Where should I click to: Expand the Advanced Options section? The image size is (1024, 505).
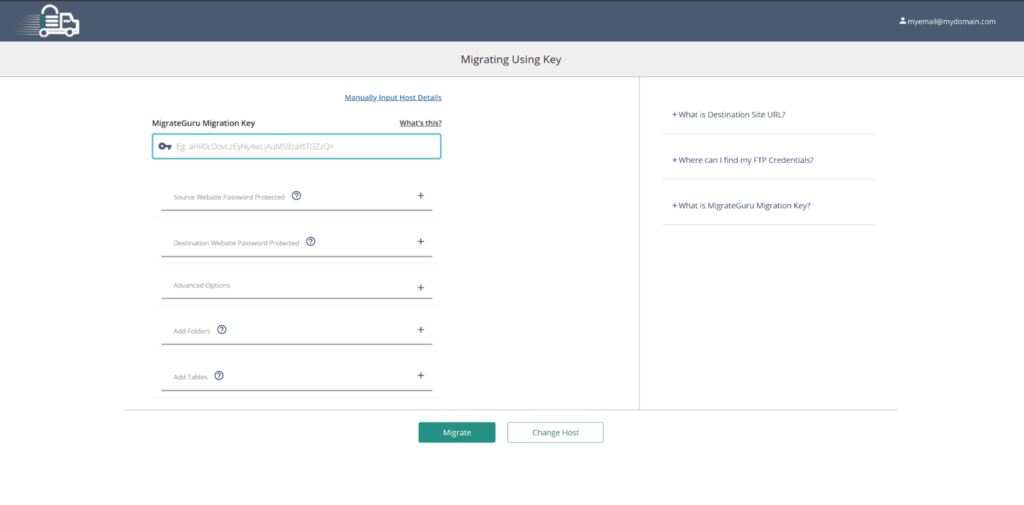421,287
